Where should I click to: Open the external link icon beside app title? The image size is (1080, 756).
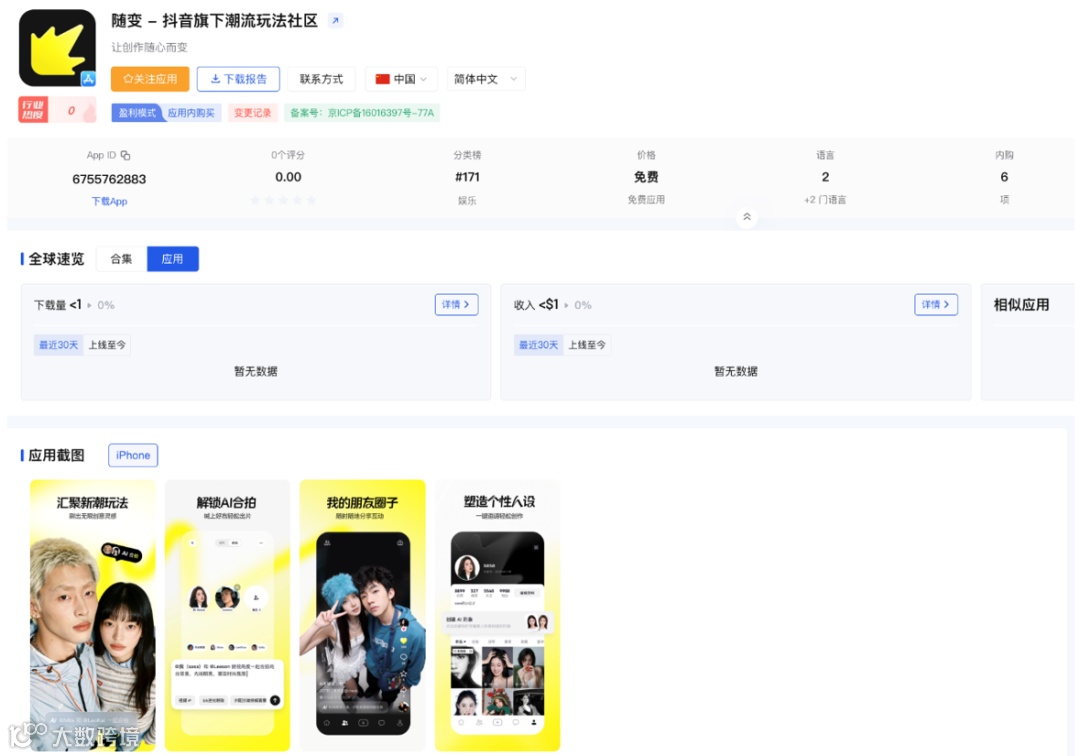335,21
